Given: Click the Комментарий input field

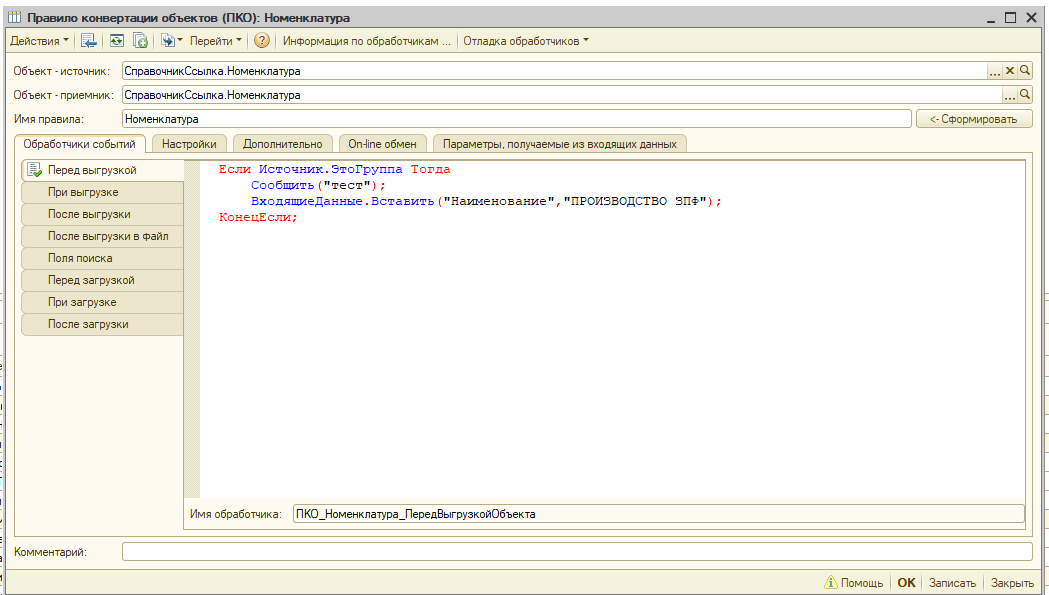Looking at the screenshot, I should tap(577, 552).
